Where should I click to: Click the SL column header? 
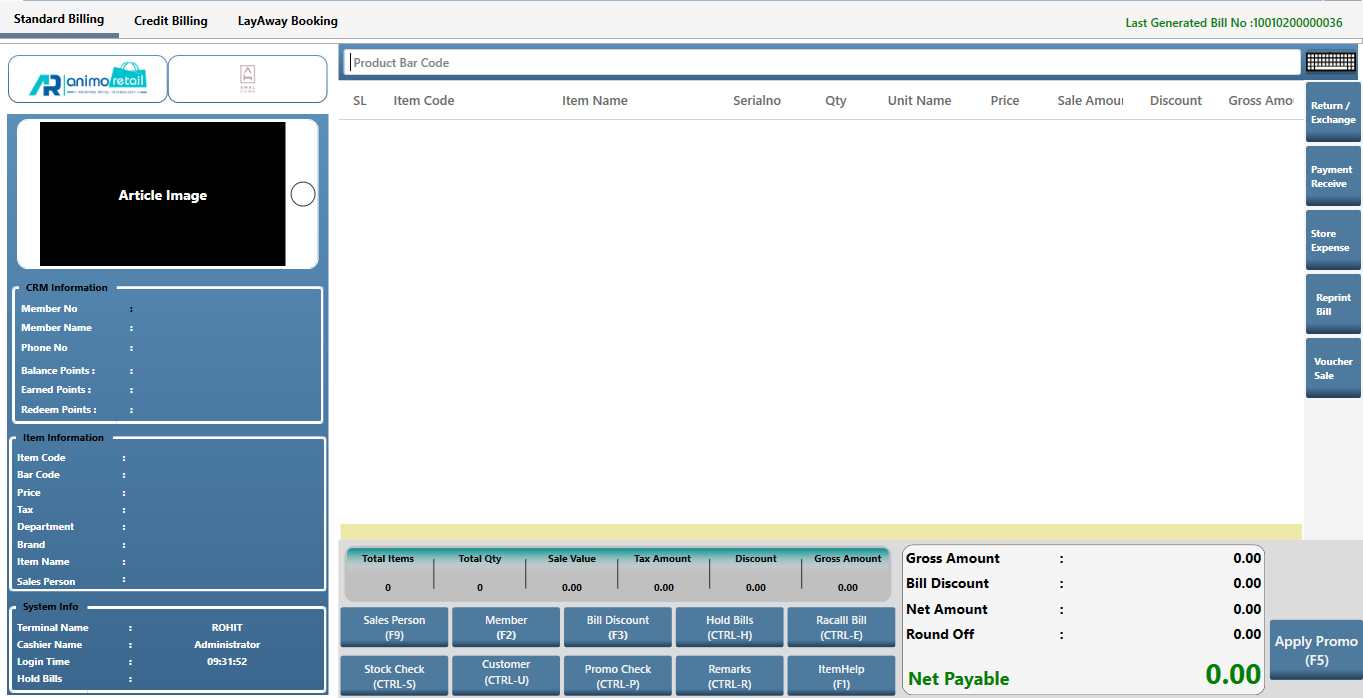(x=360, y=100)
